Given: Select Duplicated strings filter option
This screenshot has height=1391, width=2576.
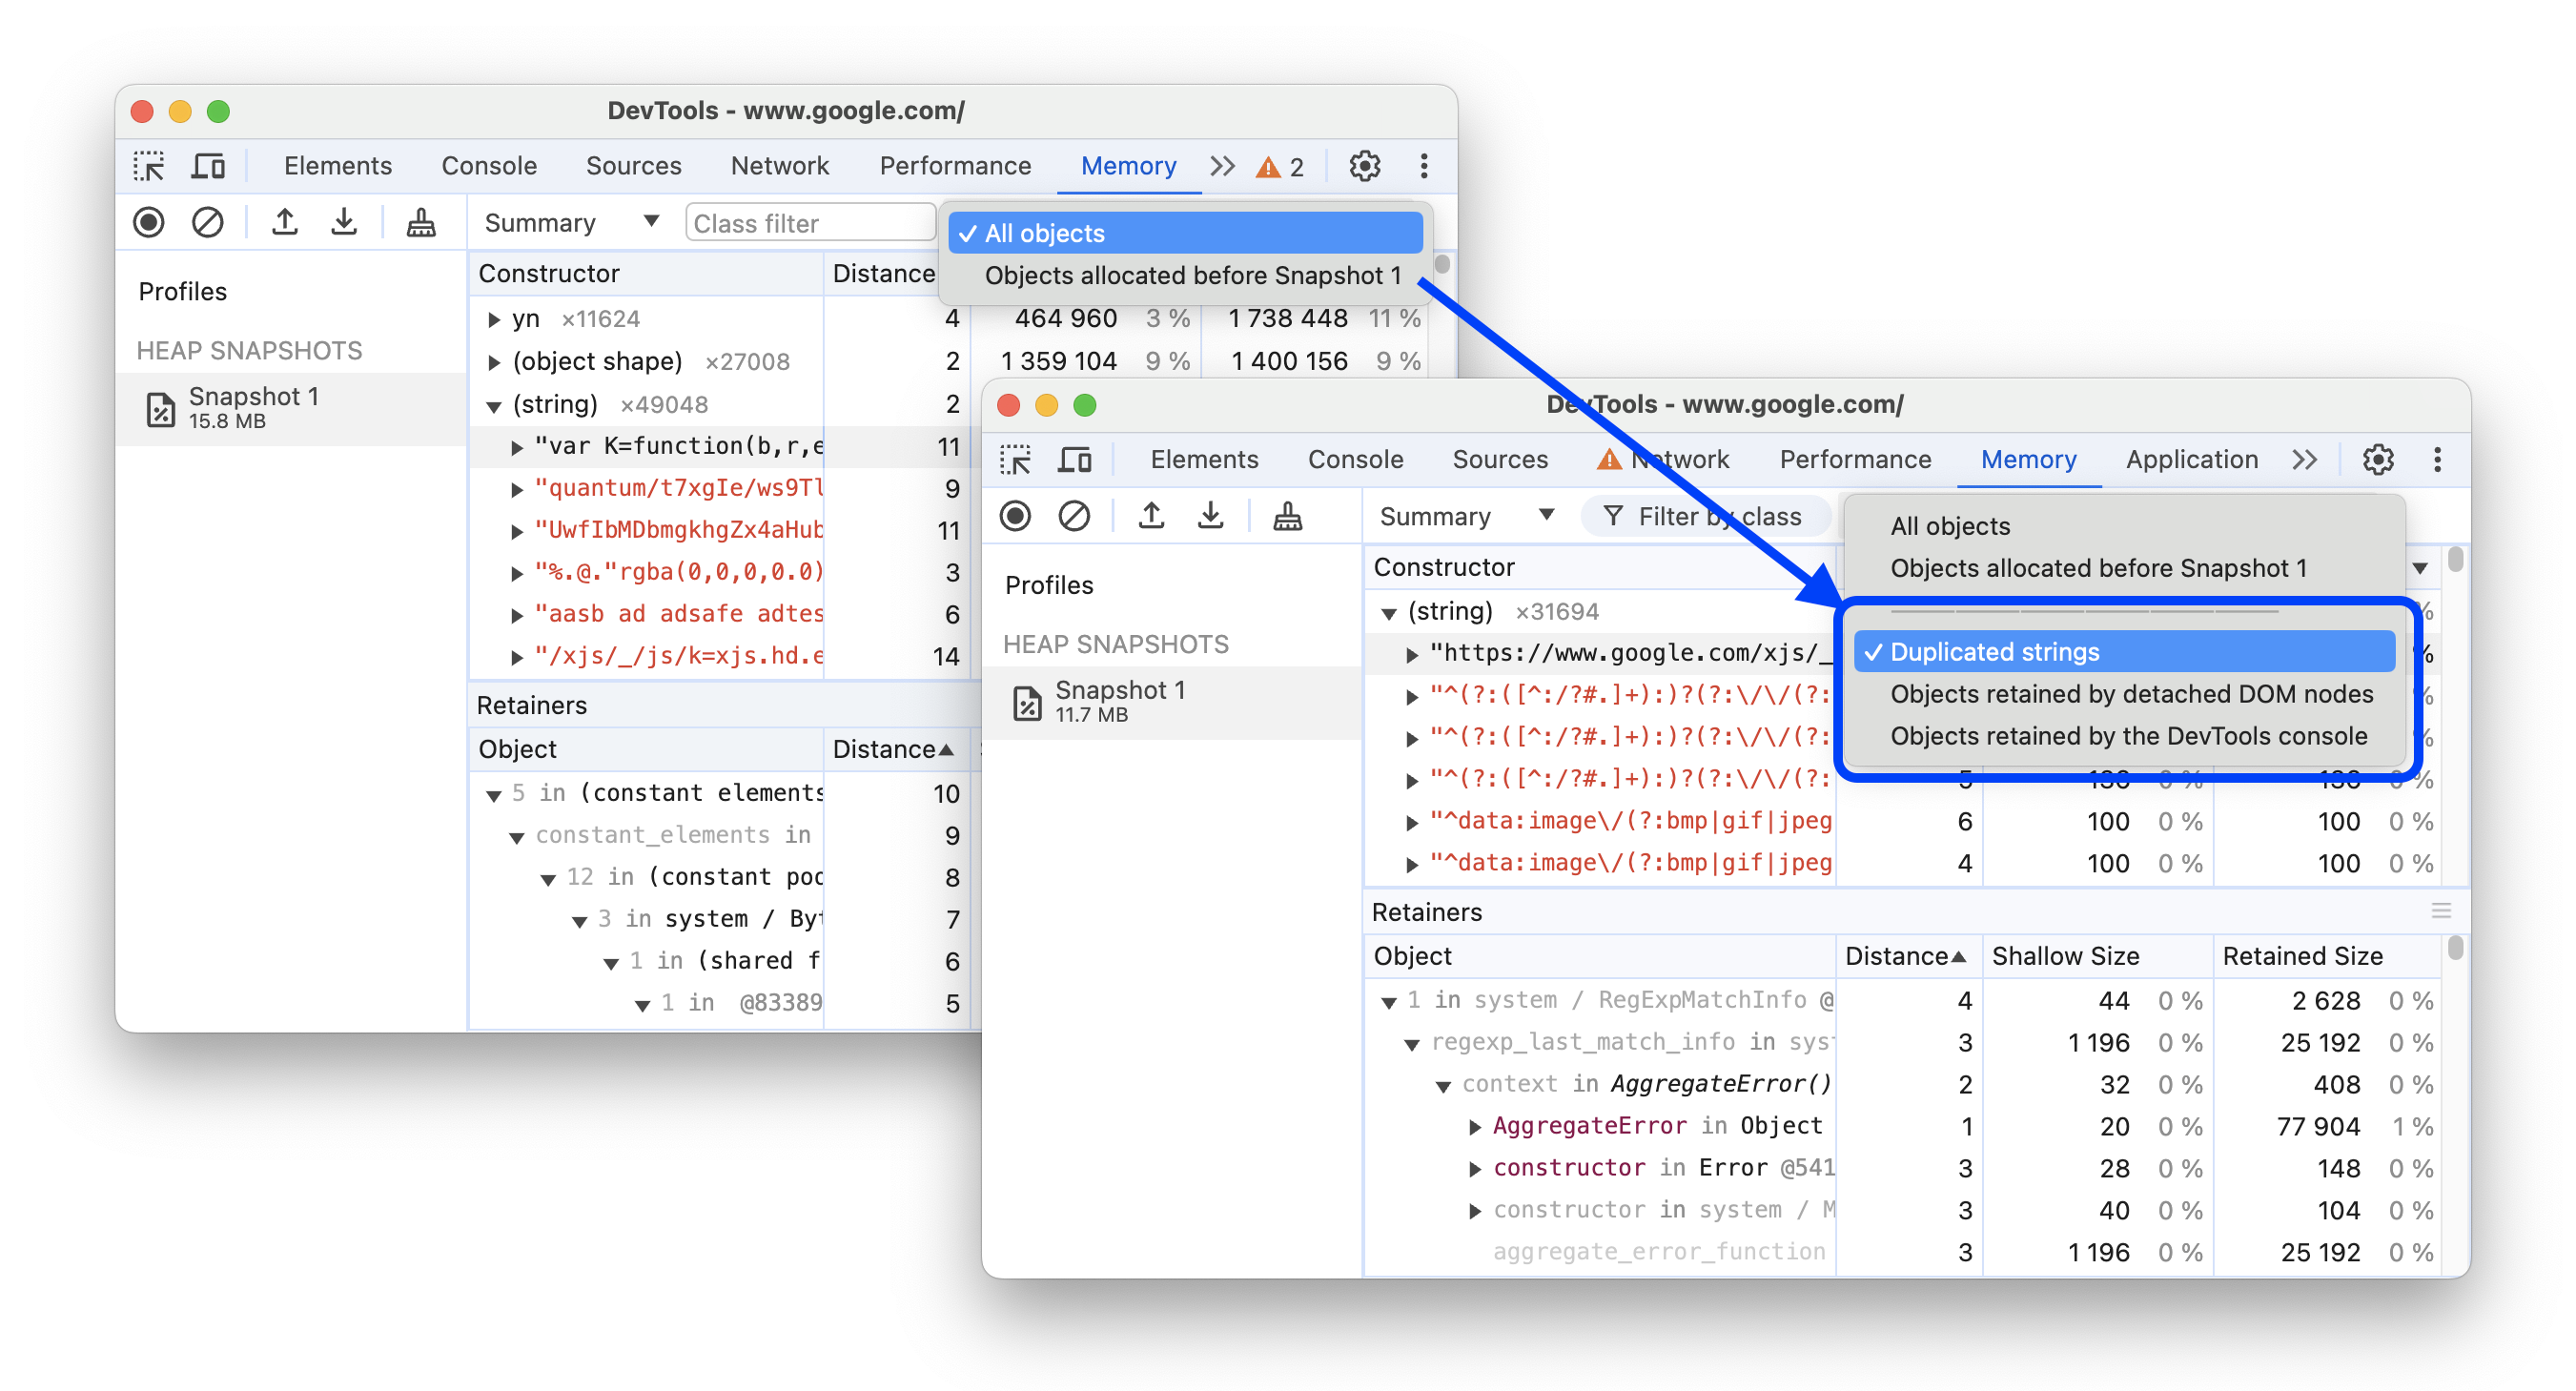Looking at the screenshot, I should [x=1993, y=649].
